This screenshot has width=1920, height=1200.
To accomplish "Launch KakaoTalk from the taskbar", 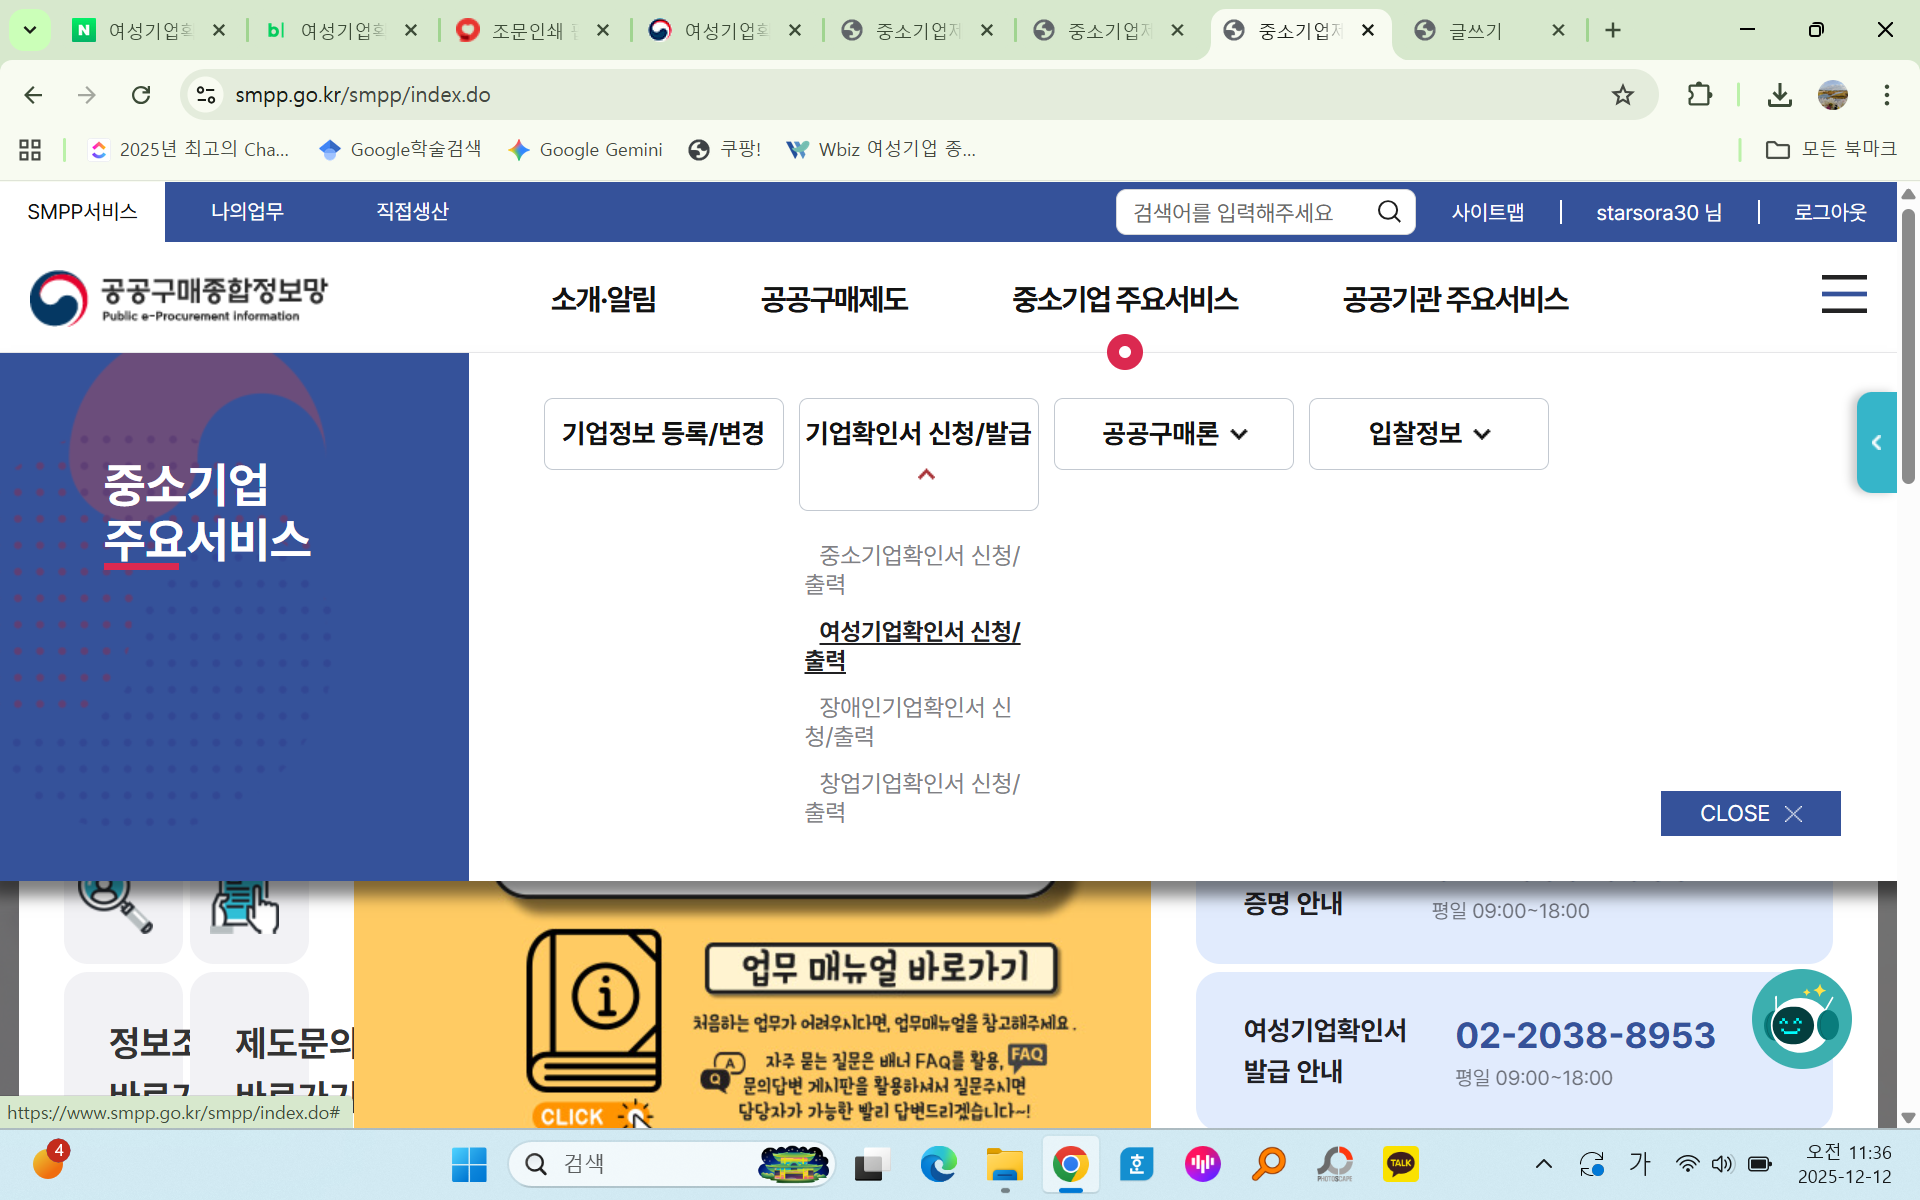I will (1400, 1164).
